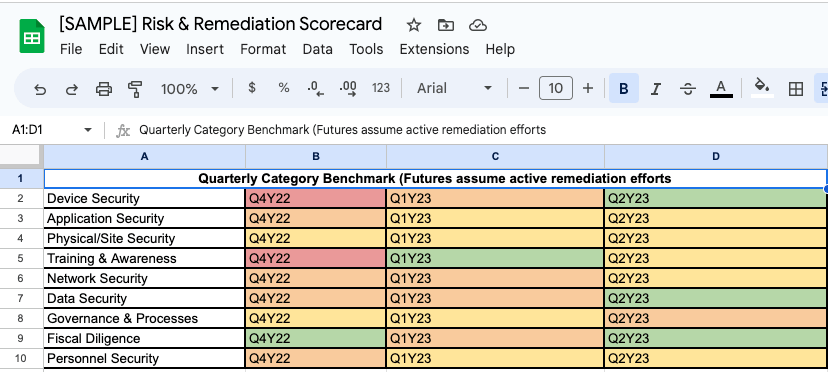Select Q4Y22 cell in Device Security row
828x372 pixels.
[316, 199]
